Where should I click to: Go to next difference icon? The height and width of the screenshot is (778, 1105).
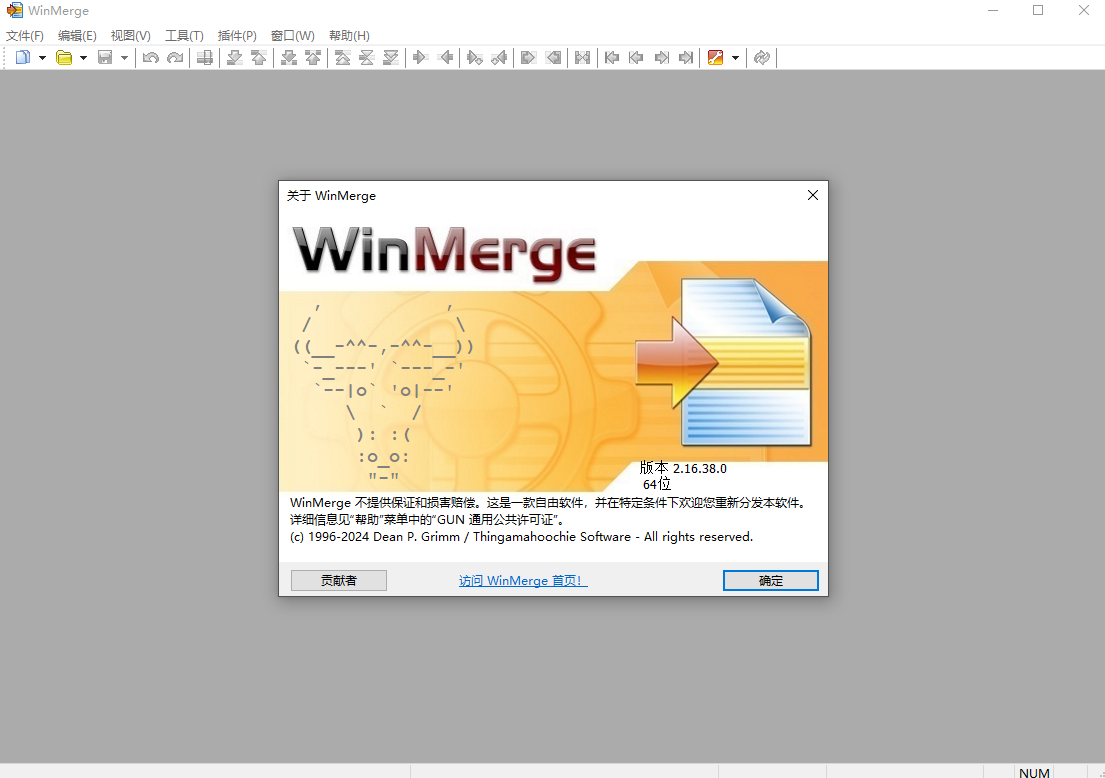(235, 58)
